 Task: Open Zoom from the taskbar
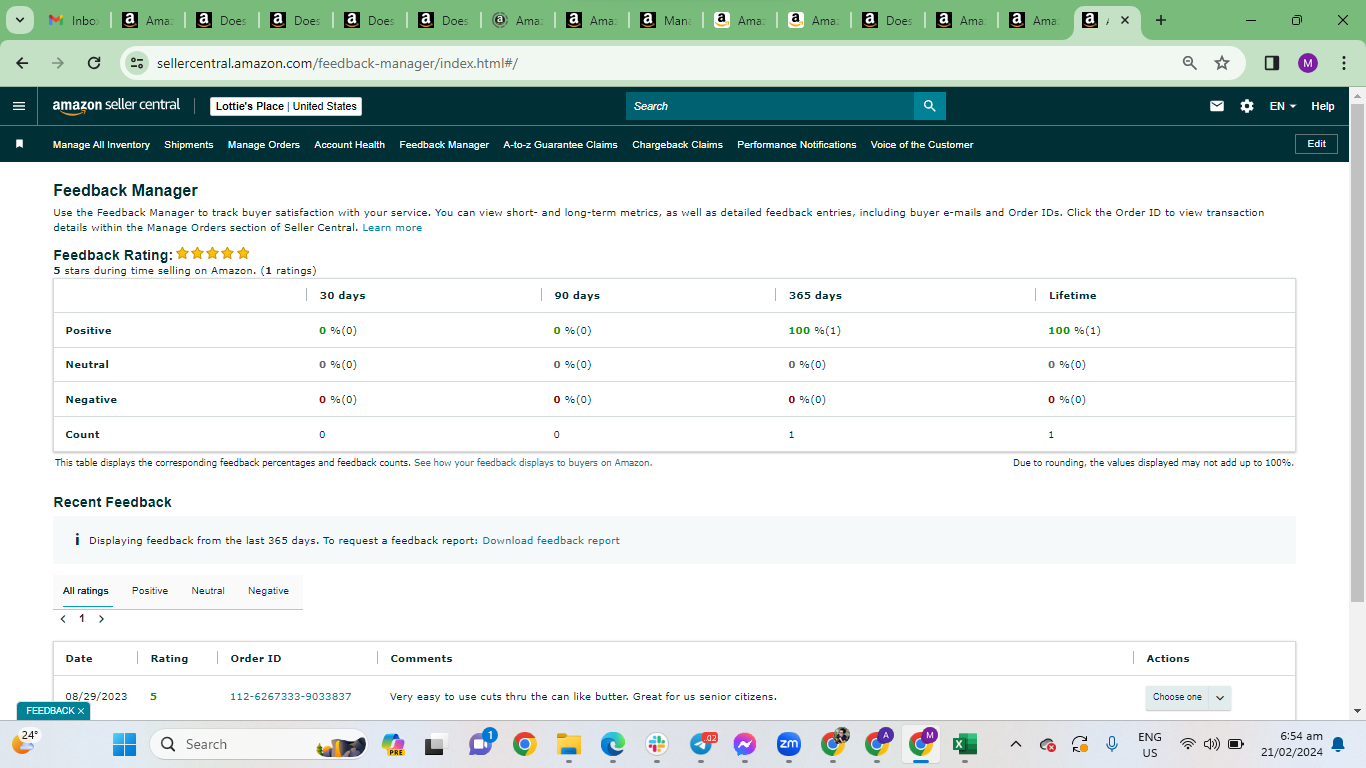(789, 744)
